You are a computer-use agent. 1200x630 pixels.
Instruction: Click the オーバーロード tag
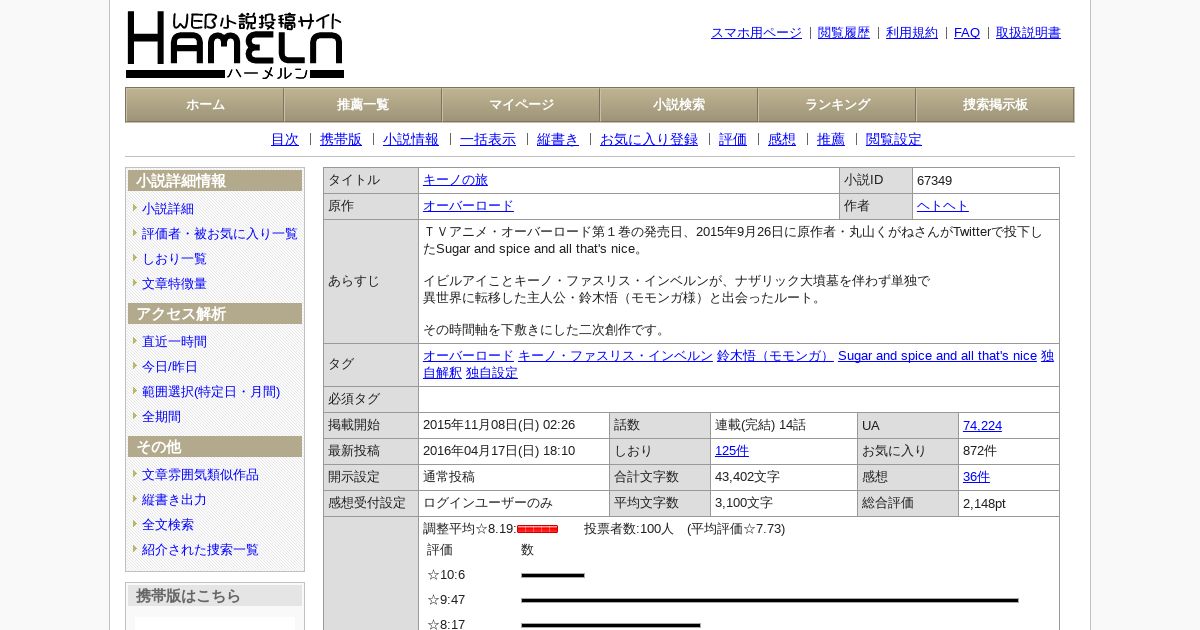(468, 356)
